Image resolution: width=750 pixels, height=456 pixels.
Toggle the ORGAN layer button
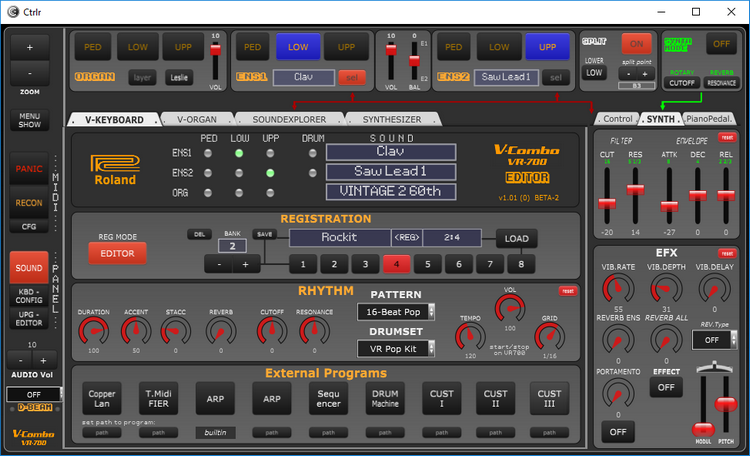142,78
